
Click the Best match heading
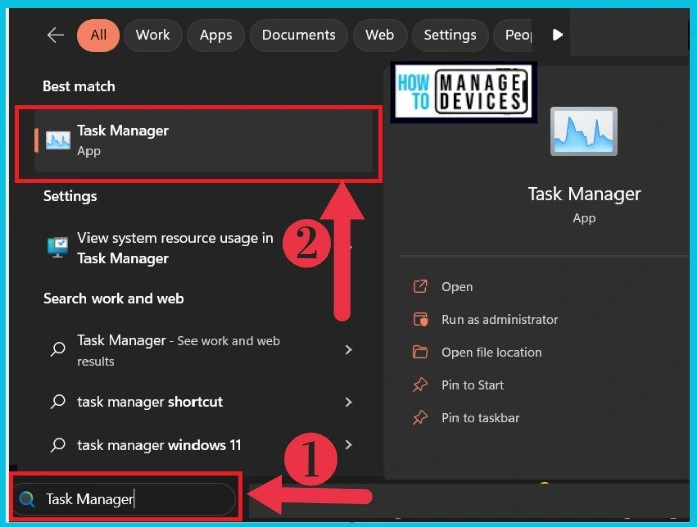79,86
